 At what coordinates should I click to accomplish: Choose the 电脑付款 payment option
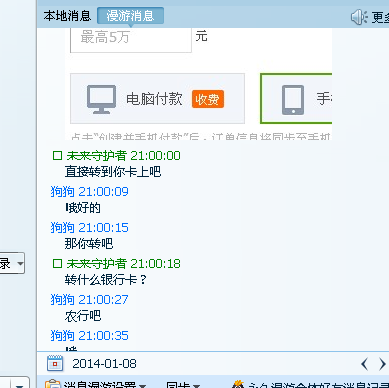tap(157, 99)
